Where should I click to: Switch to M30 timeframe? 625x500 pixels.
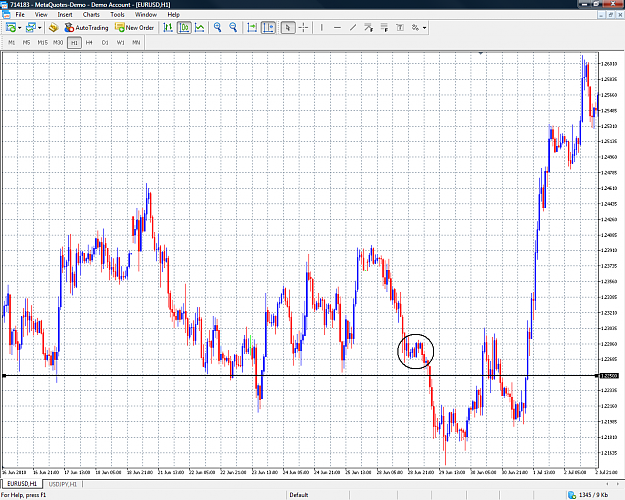58,42
